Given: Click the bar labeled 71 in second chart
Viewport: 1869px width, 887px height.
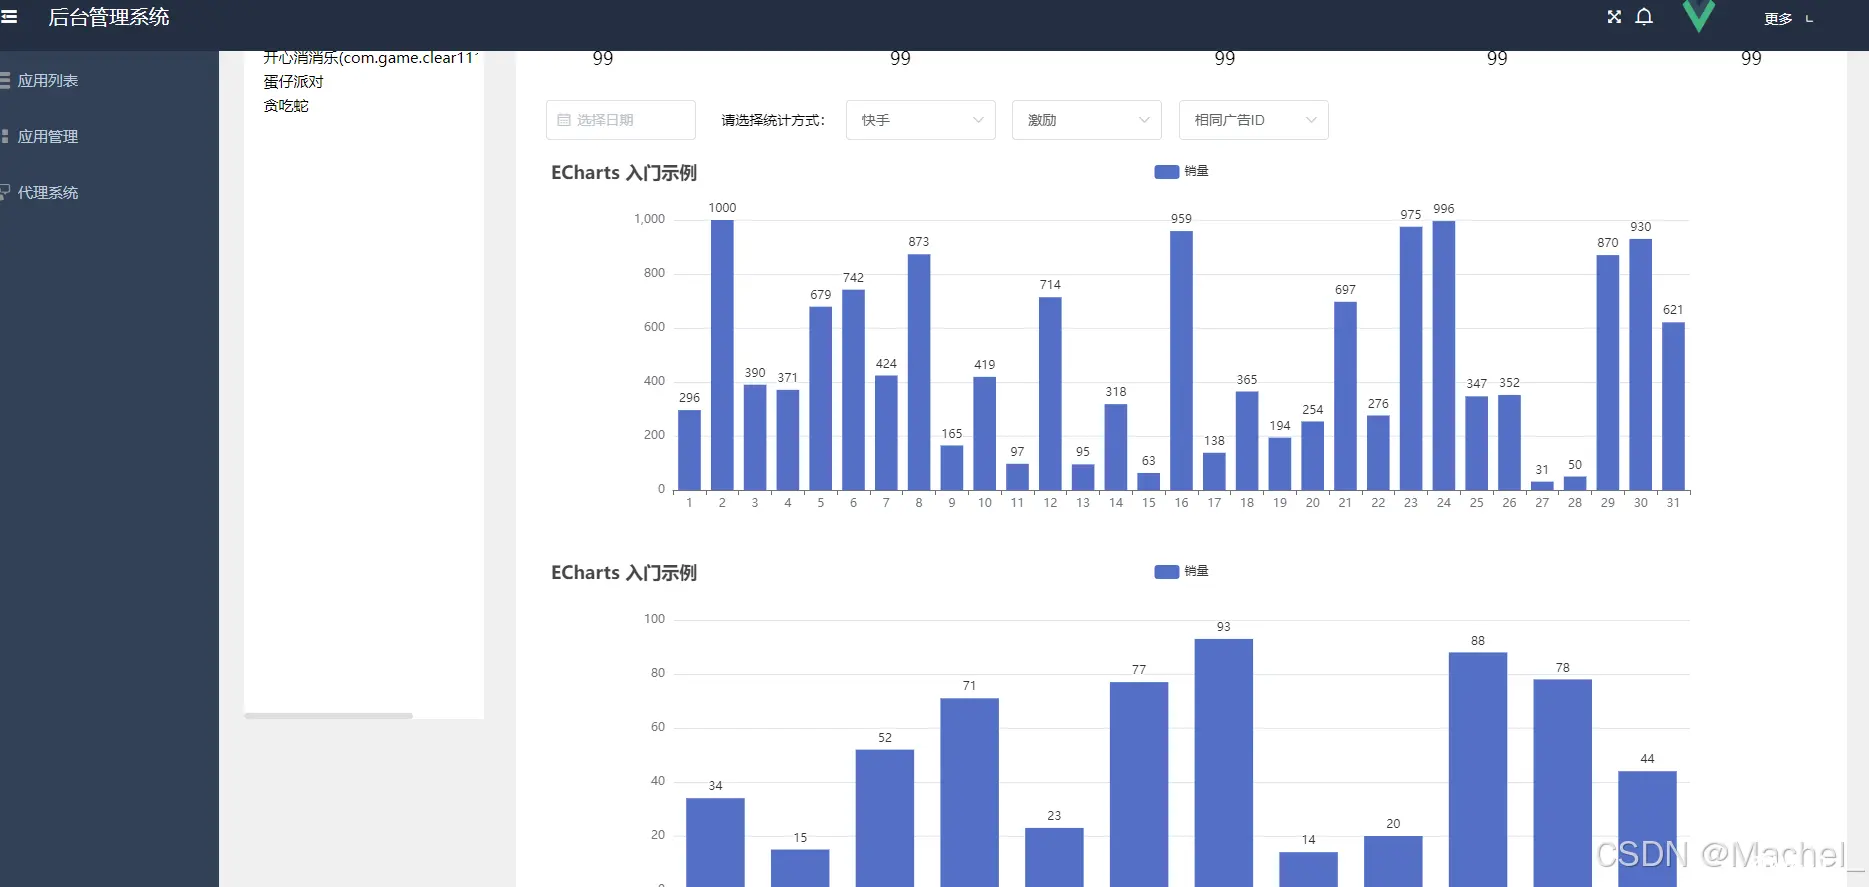Looking at the screenshot, I should coord(970,793).
